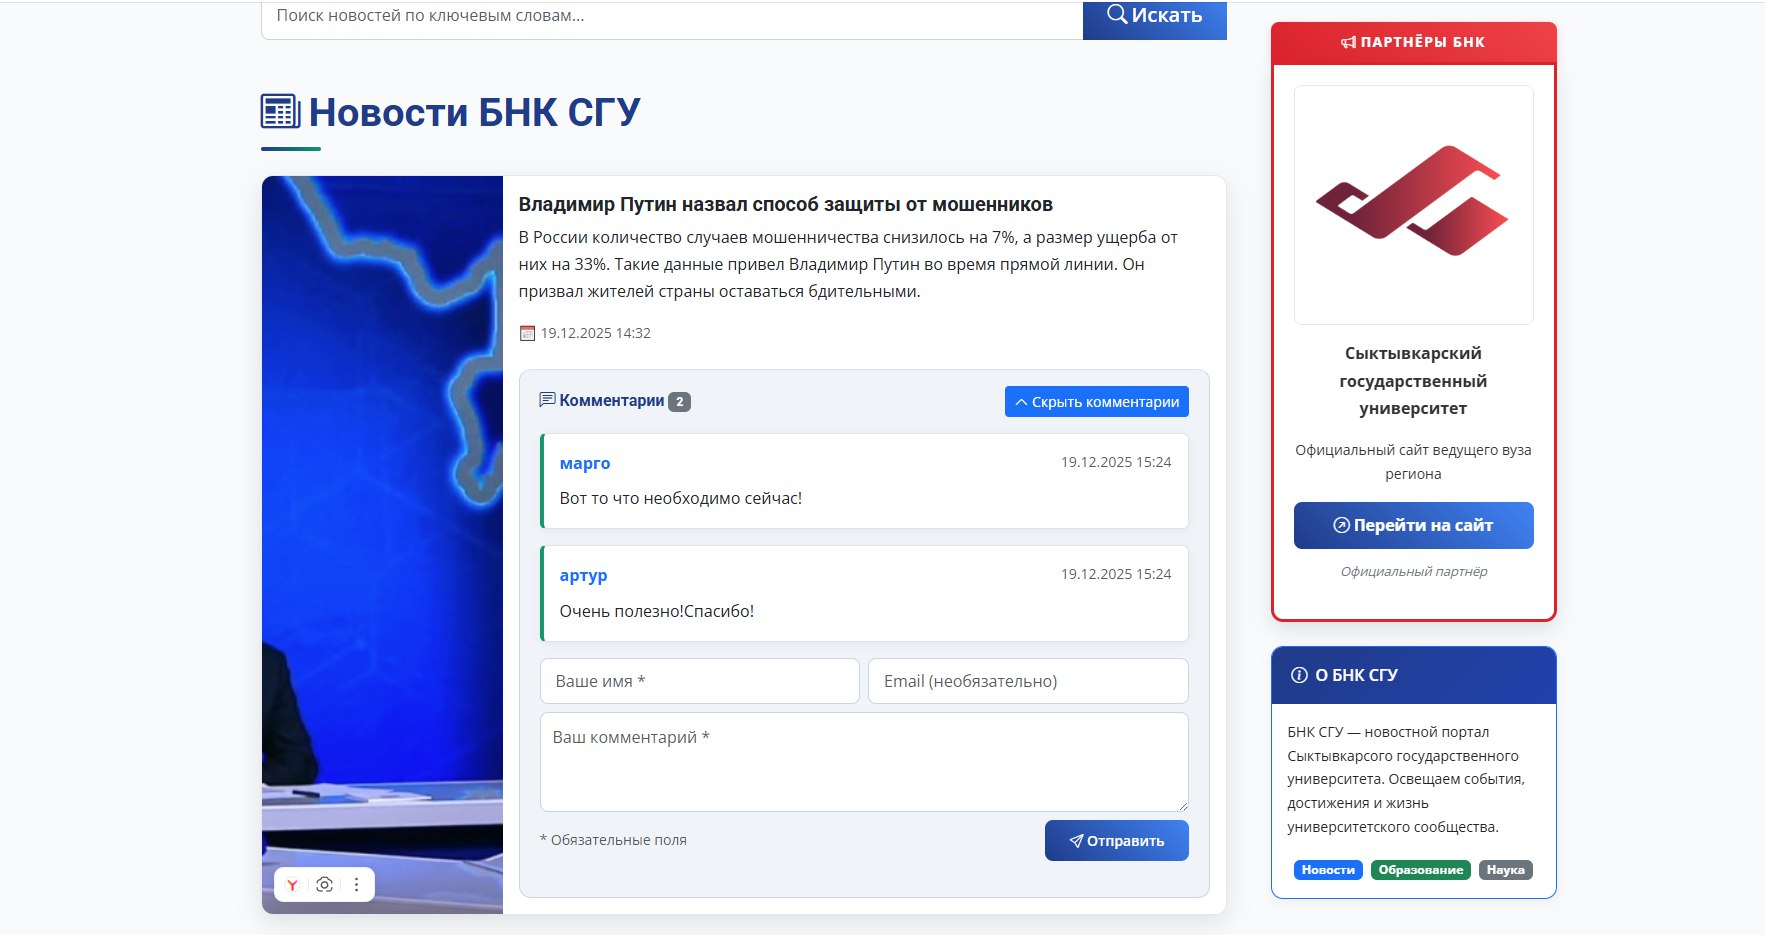Click the info icon in О БНК СГУ header

[x=1299, y=675]
